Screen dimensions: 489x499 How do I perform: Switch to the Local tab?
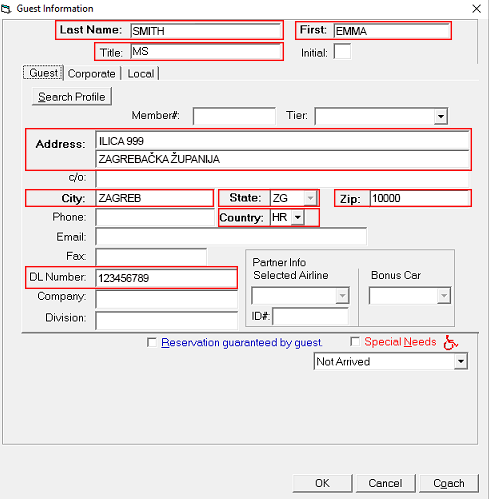(141, 74)
